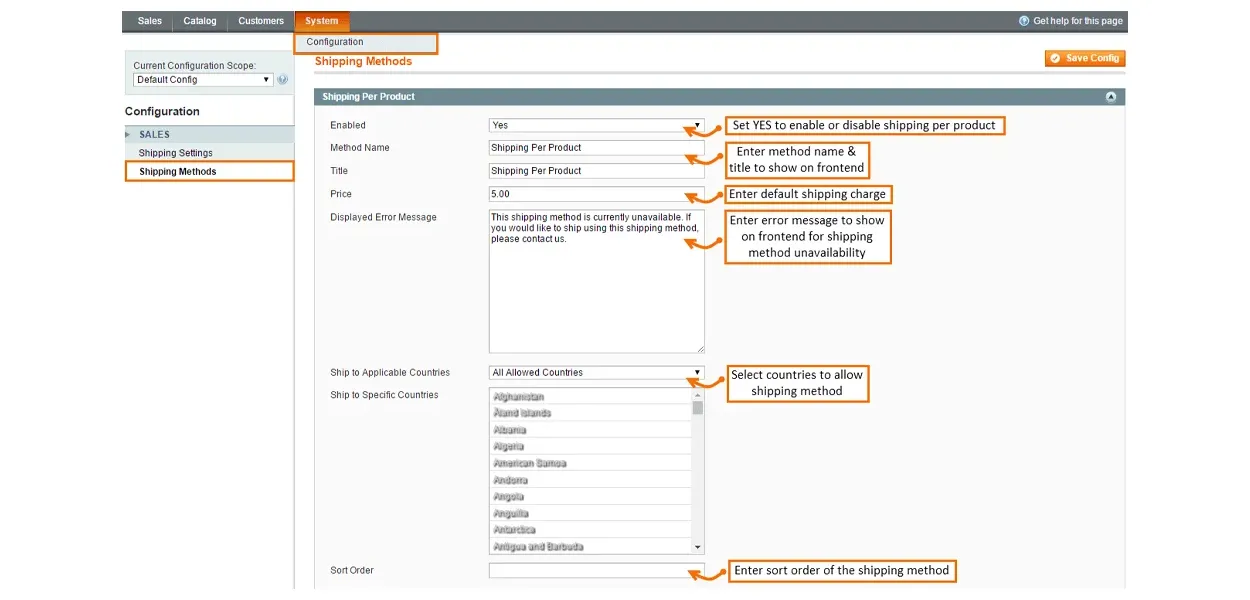Open the Catalog menu
The image size is (1250, 600).
click(x=200, y=21)
